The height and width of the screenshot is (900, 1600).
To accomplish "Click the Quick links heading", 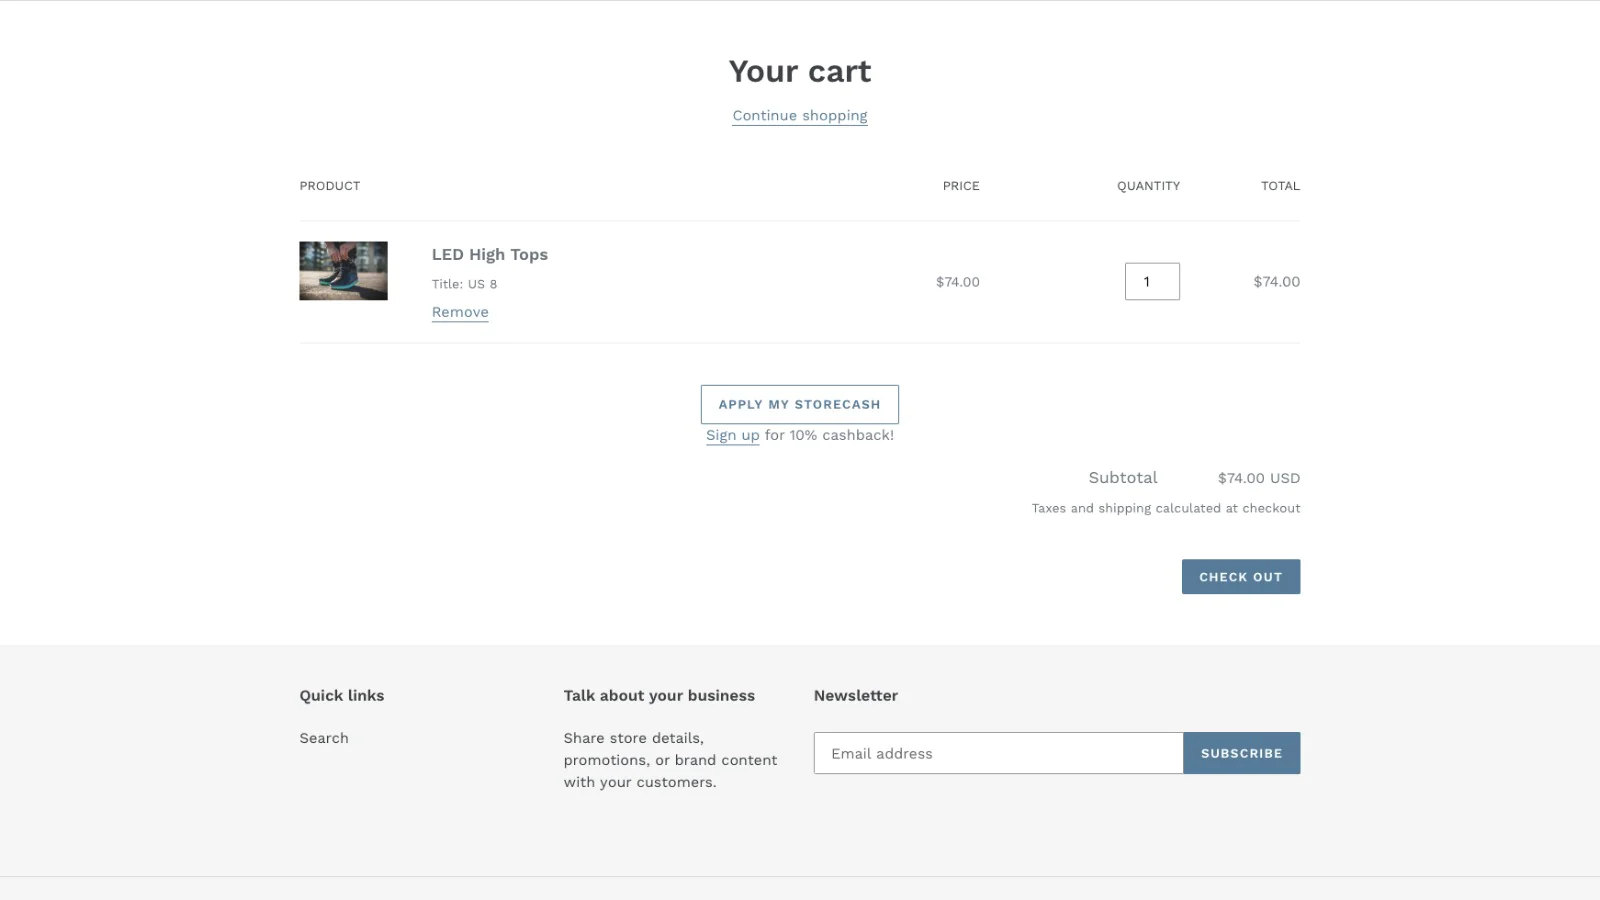I will 342,696.
